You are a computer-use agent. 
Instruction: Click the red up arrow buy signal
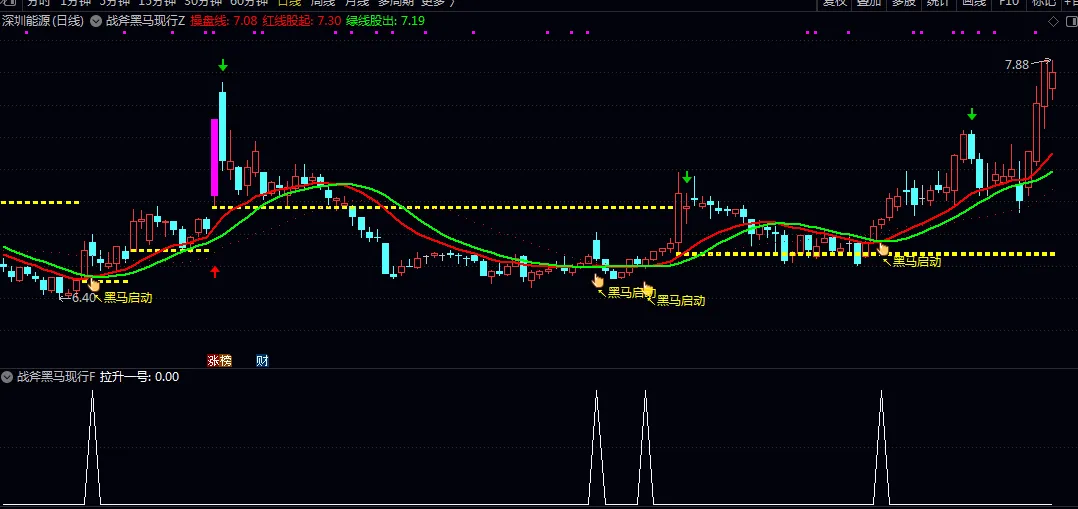point(215,271)
